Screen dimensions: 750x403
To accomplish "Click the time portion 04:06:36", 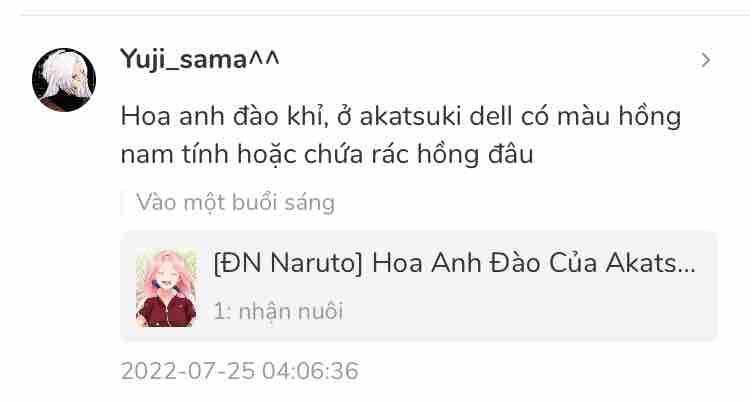I will pos(310,371).
